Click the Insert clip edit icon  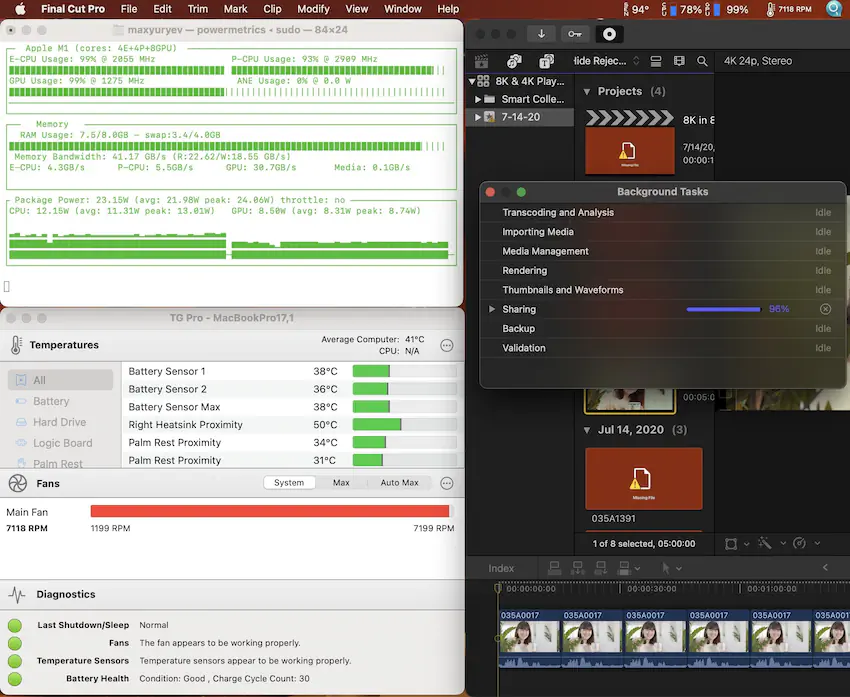[x=577, y=568]
